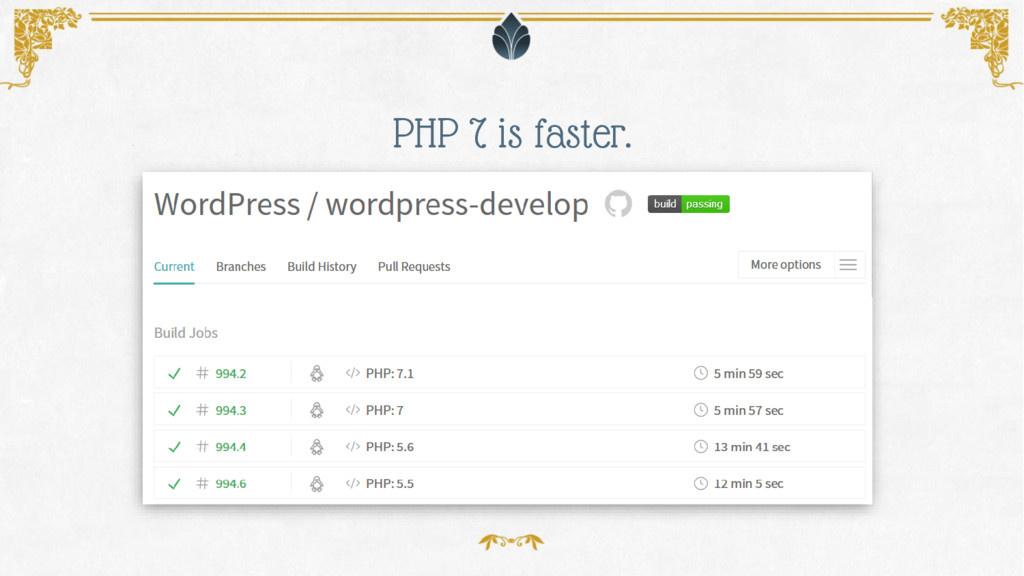Click the Linux penguin icon in PHP: 5.5 row
Viewport: 1024px width, 576px height.
coord(317,483)
